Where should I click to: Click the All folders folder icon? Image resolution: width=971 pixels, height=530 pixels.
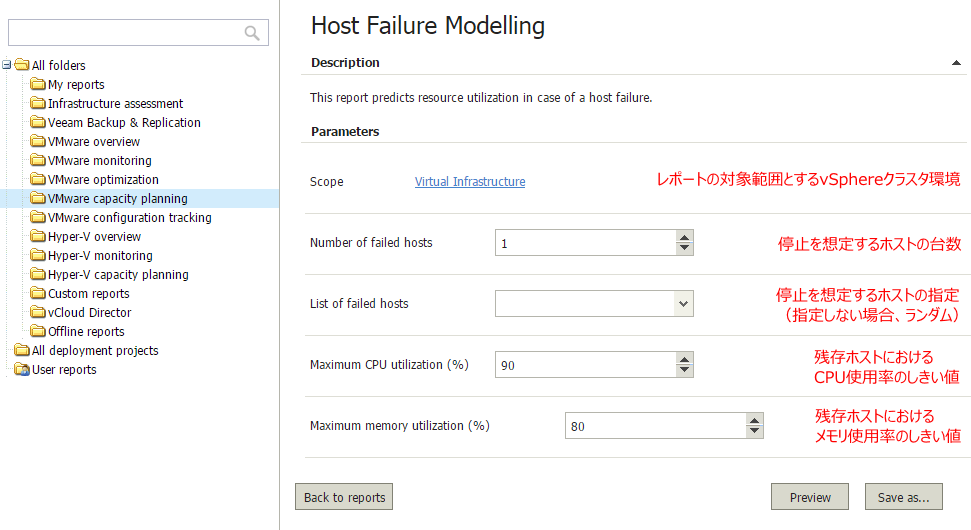pos(22,64)
